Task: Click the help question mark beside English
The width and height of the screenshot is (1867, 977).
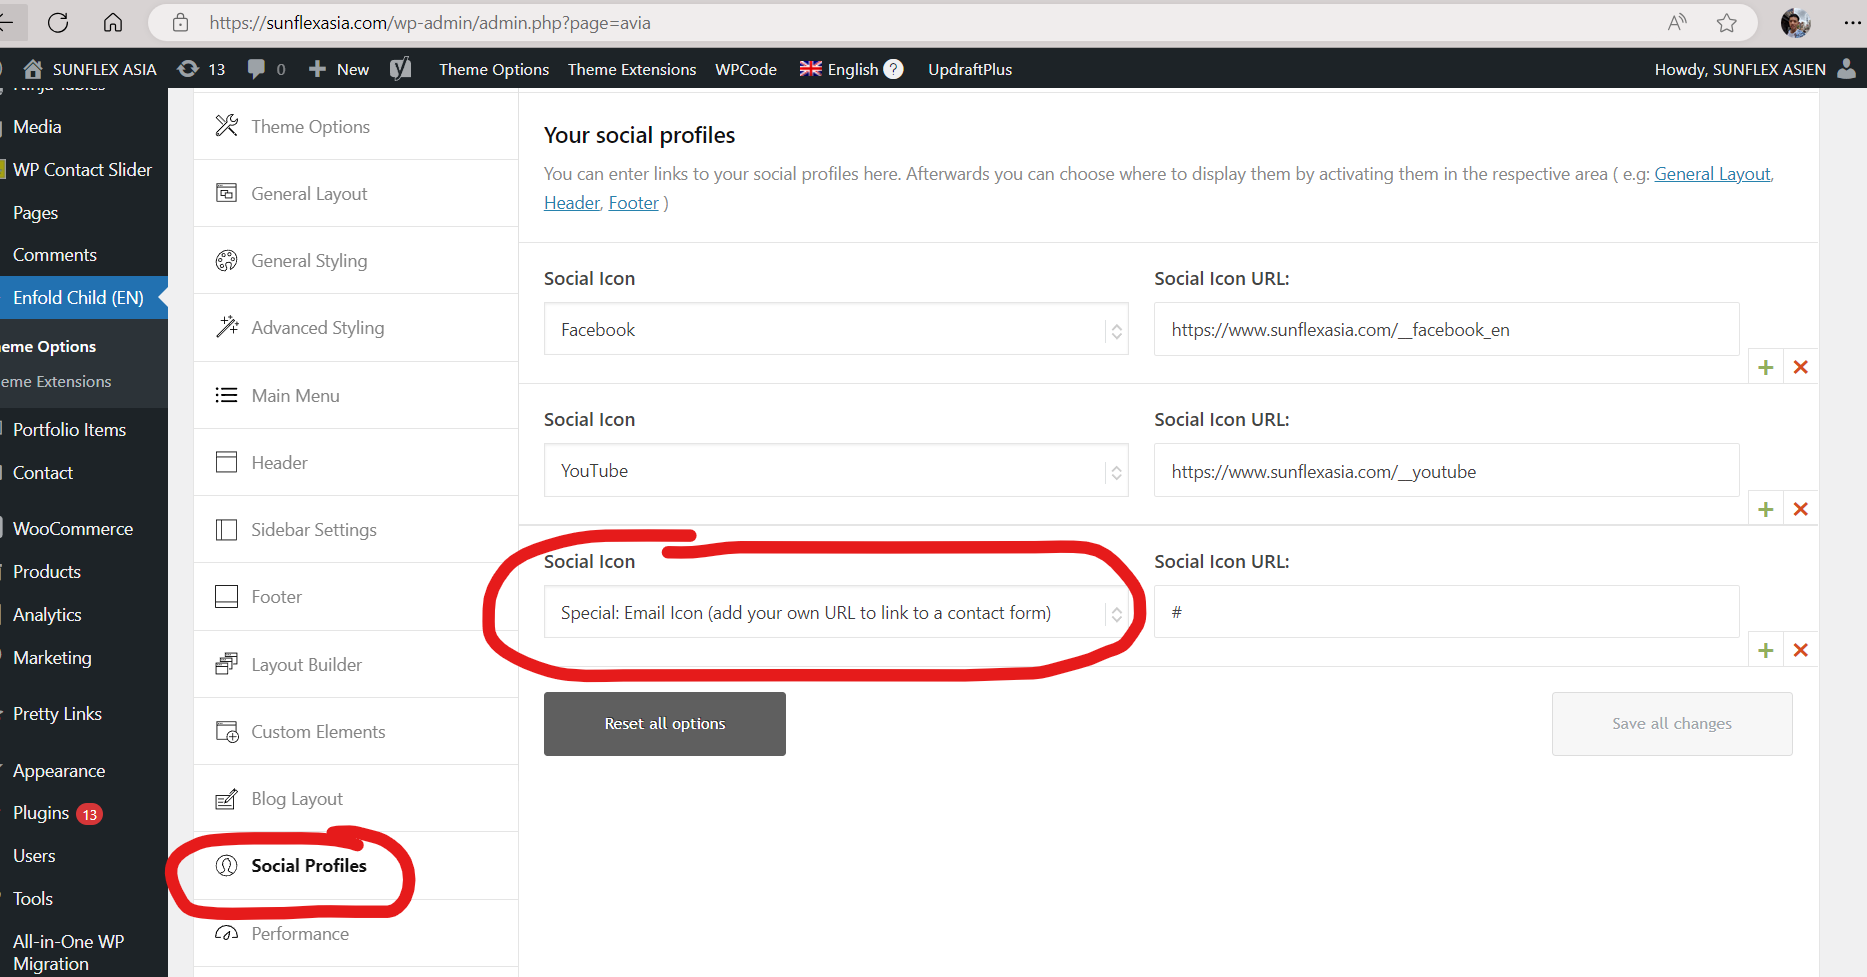Action: coord(893,69)
